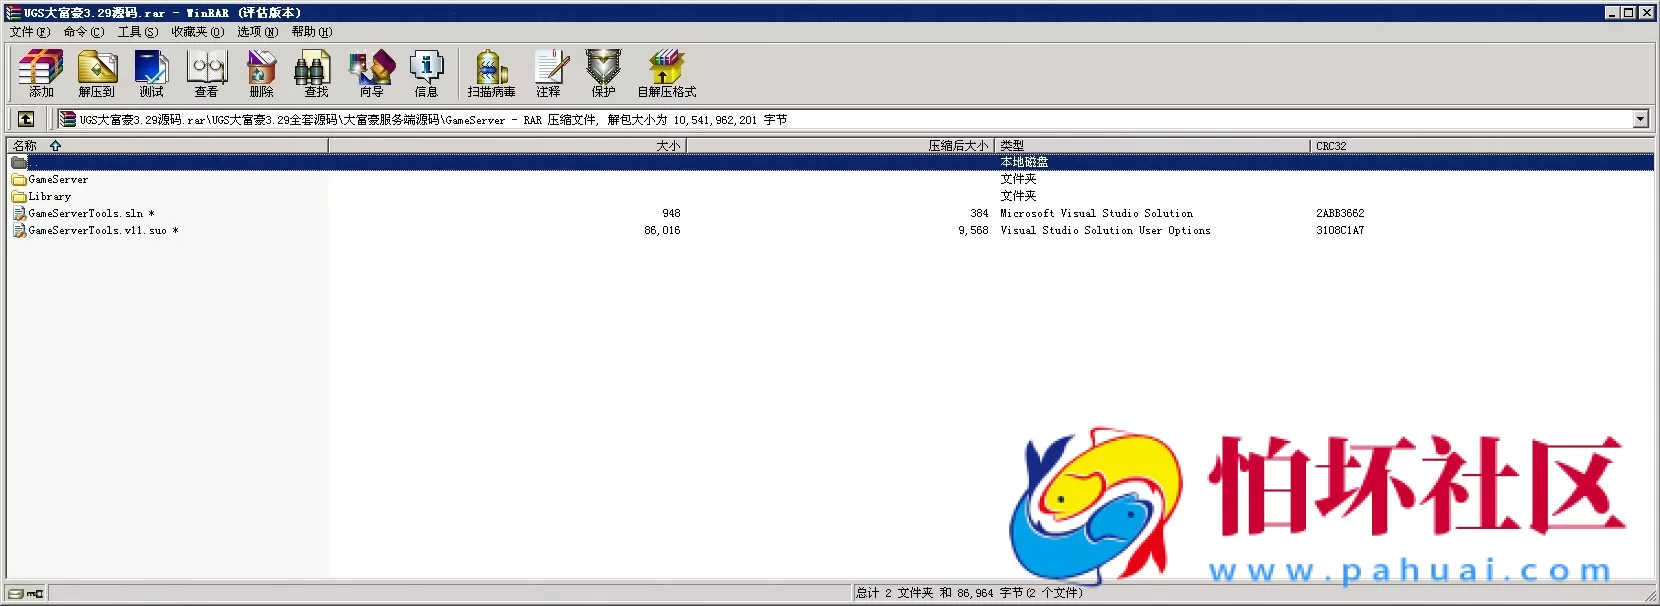This screenshot has width=1660, height=606.
Task: Sort by CRC32 column header
Action: (1482, 146)
